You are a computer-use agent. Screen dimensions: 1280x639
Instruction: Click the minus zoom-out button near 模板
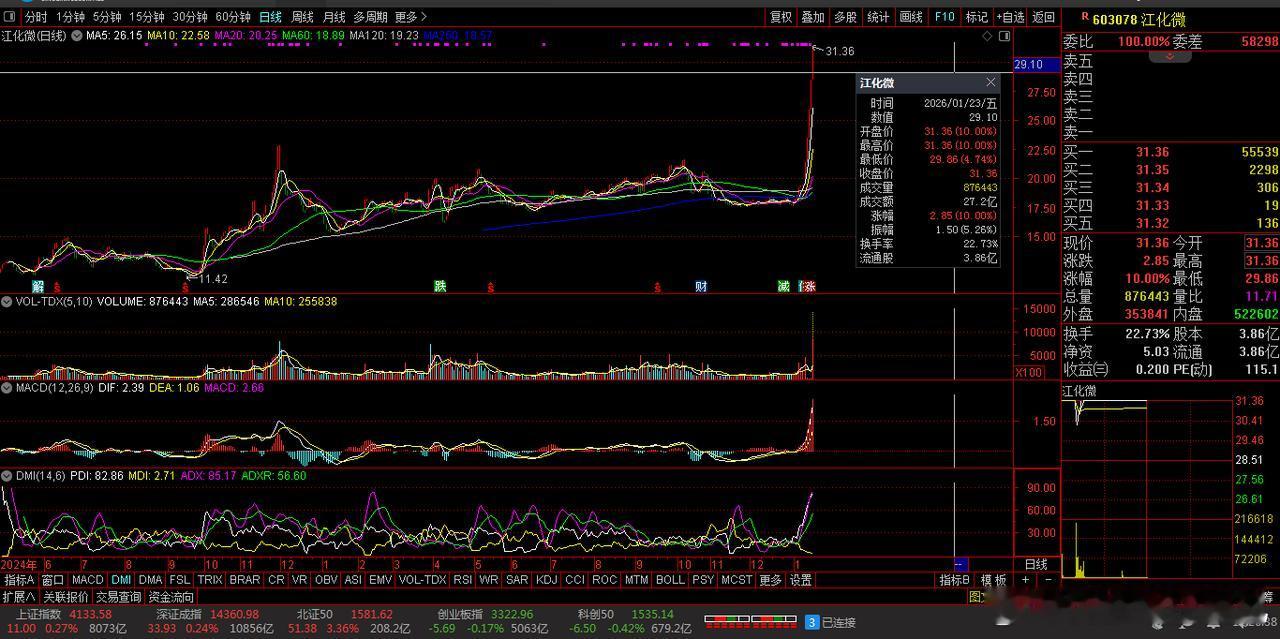(x=1048, y=580)
